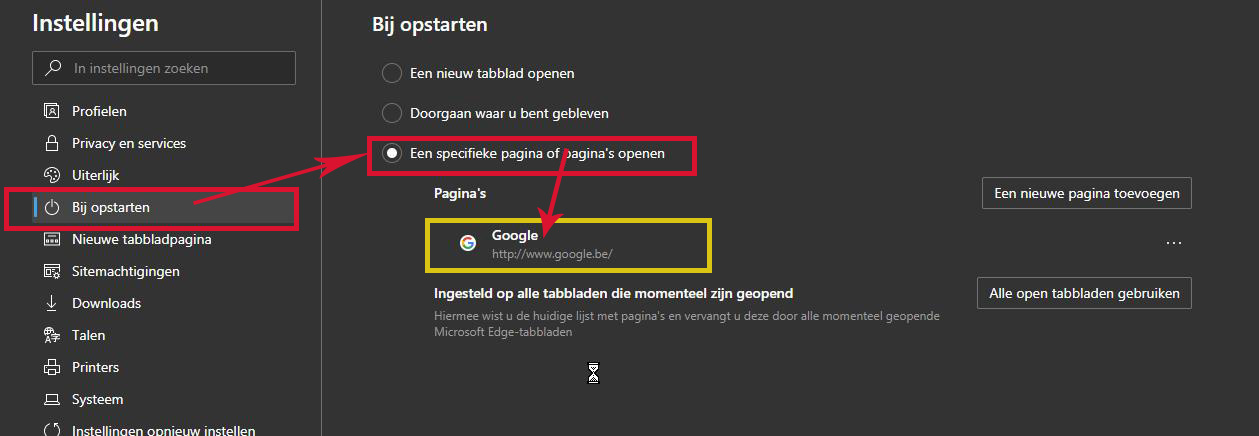Click the Uiterlijk palette icon
Screen dimensions: 1259x436
[52, 175]
